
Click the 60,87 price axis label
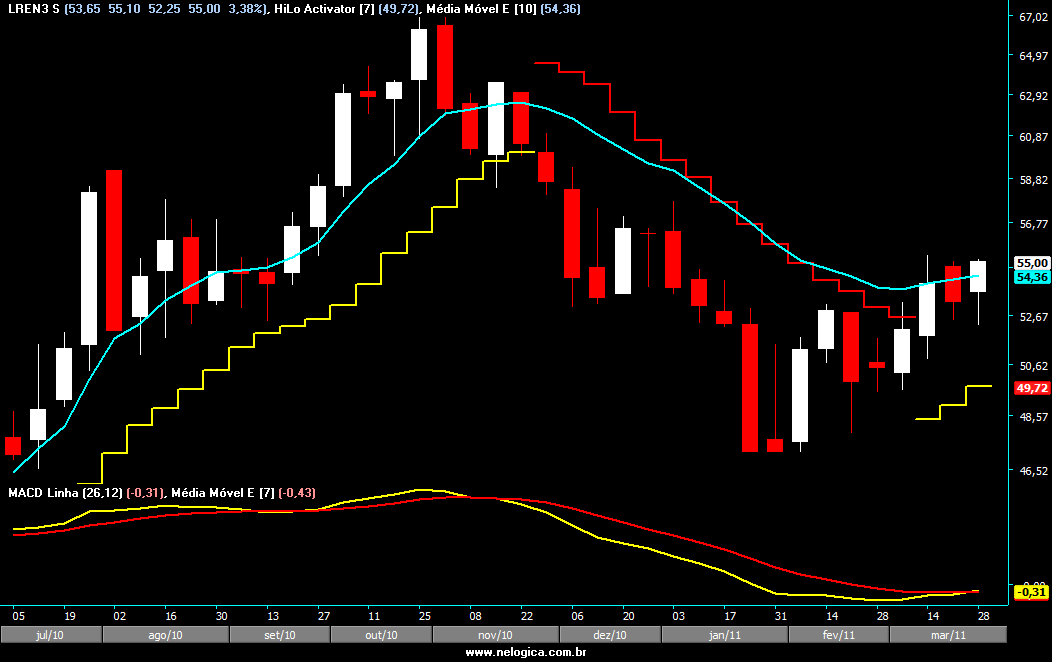(1033, 137)
